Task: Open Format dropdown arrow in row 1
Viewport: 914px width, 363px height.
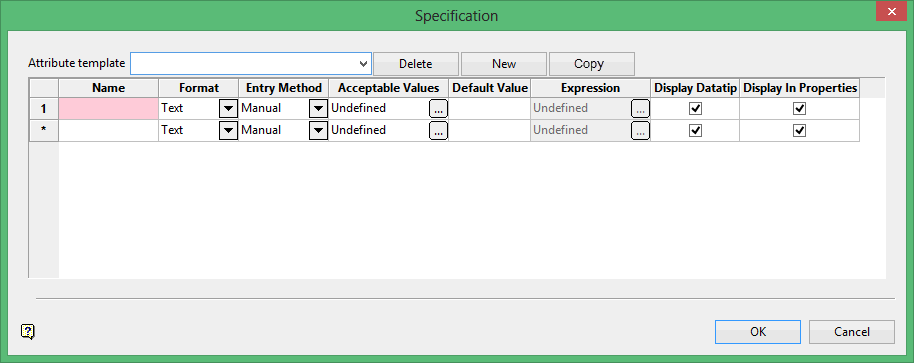Action: (x=228, y=108)
